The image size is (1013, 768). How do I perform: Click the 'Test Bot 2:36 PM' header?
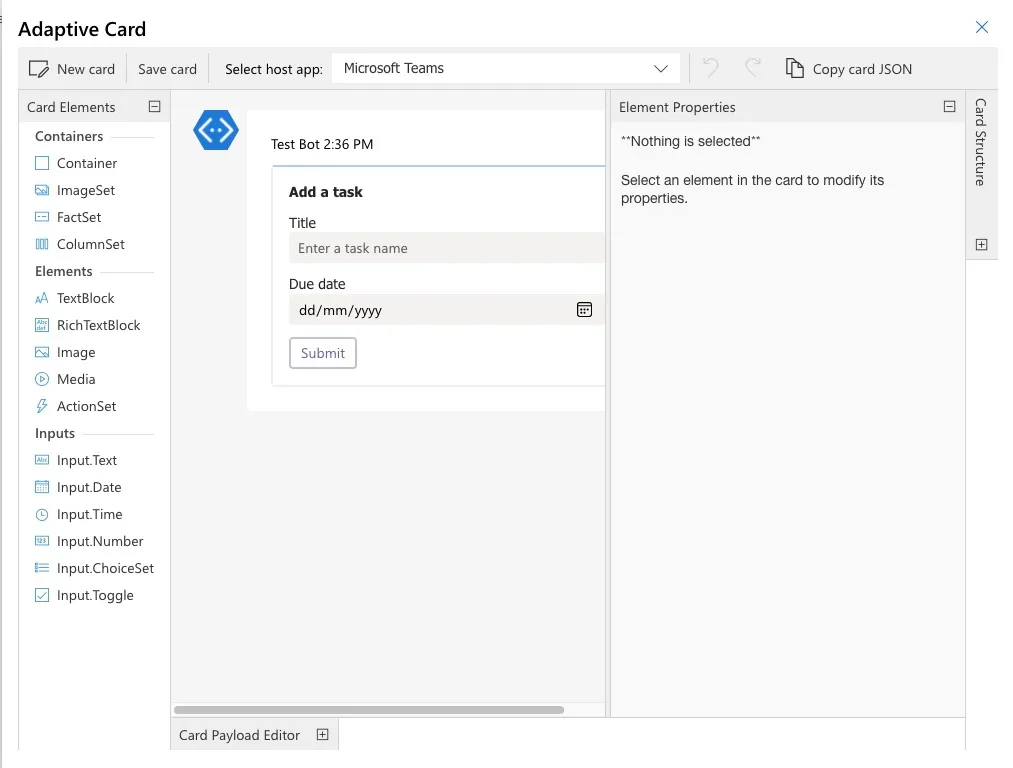(322, 144)
